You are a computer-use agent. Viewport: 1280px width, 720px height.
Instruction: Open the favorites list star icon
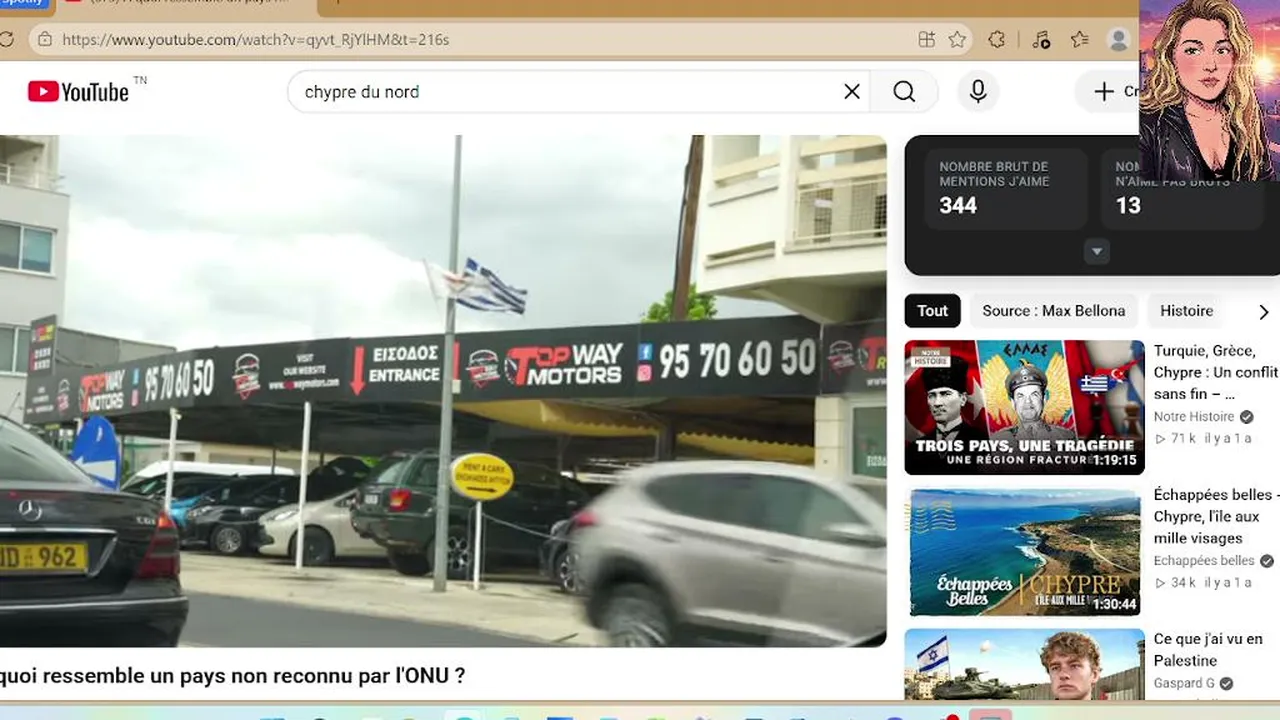[x=1080, y=40]
